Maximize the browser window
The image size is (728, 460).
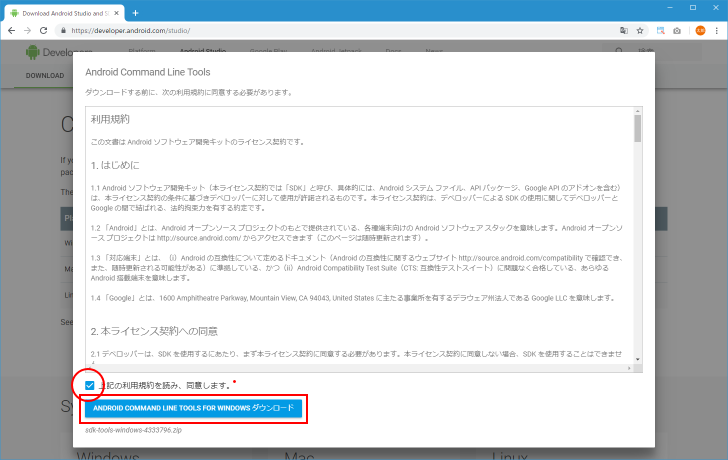[x=693, y=7]
